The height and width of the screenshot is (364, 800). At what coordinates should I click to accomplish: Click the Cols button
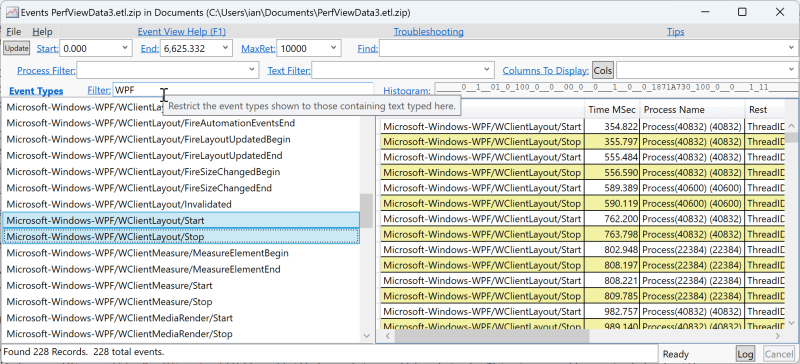(603, 70)
